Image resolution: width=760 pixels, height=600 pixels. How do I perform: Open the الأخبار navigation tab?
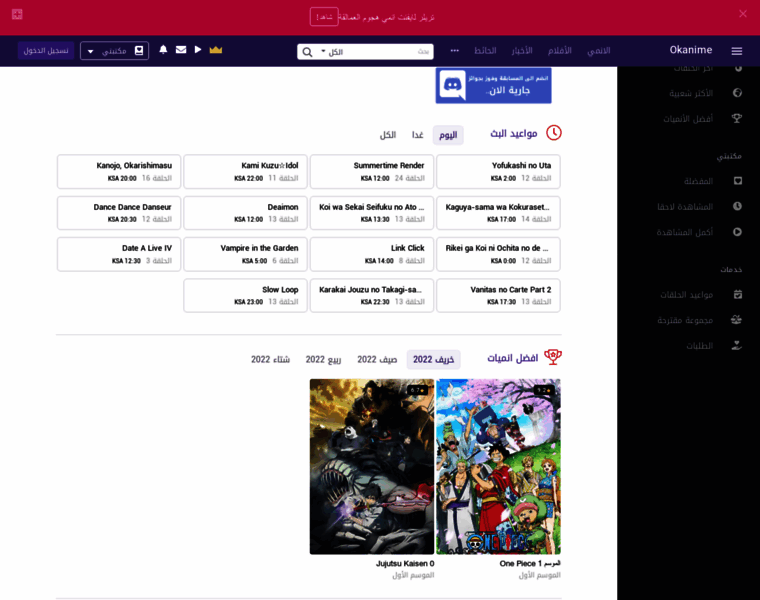(x=522, y=51)
